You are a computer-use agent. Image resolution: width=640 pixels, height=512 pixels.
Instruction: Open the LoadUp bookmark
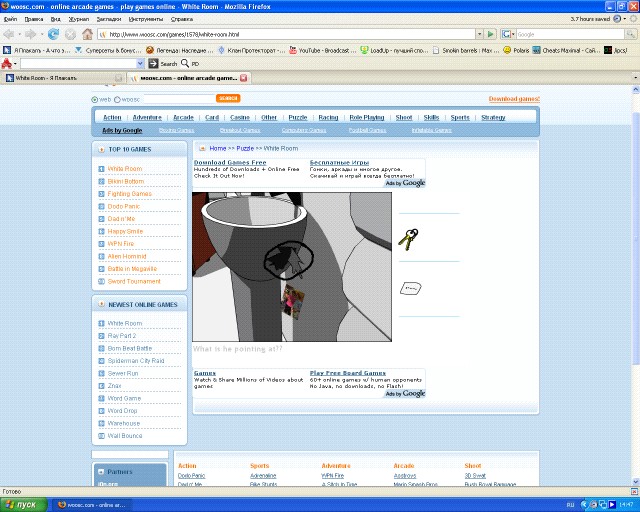(x=394, y=51)
